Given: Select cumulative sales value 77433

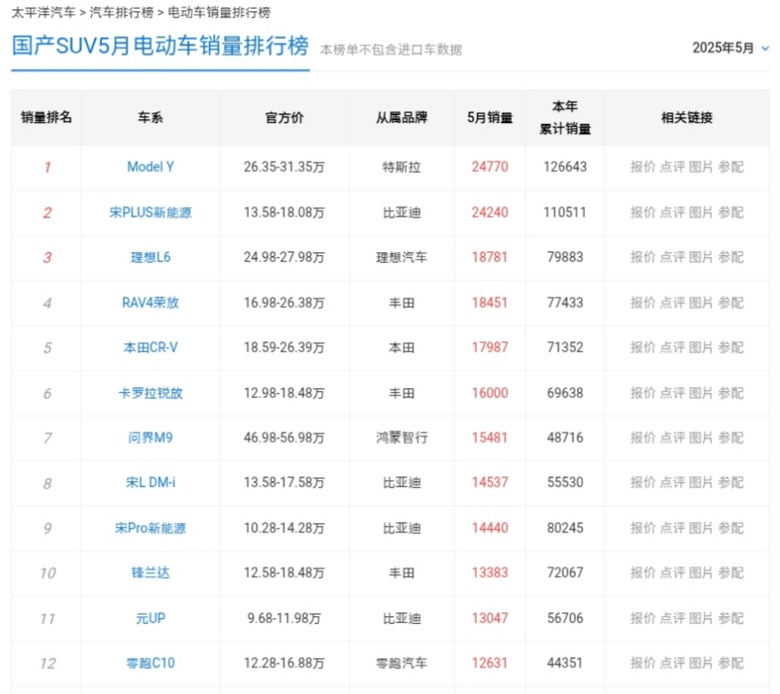Looking at the screenshot, I should coord(565,302).
